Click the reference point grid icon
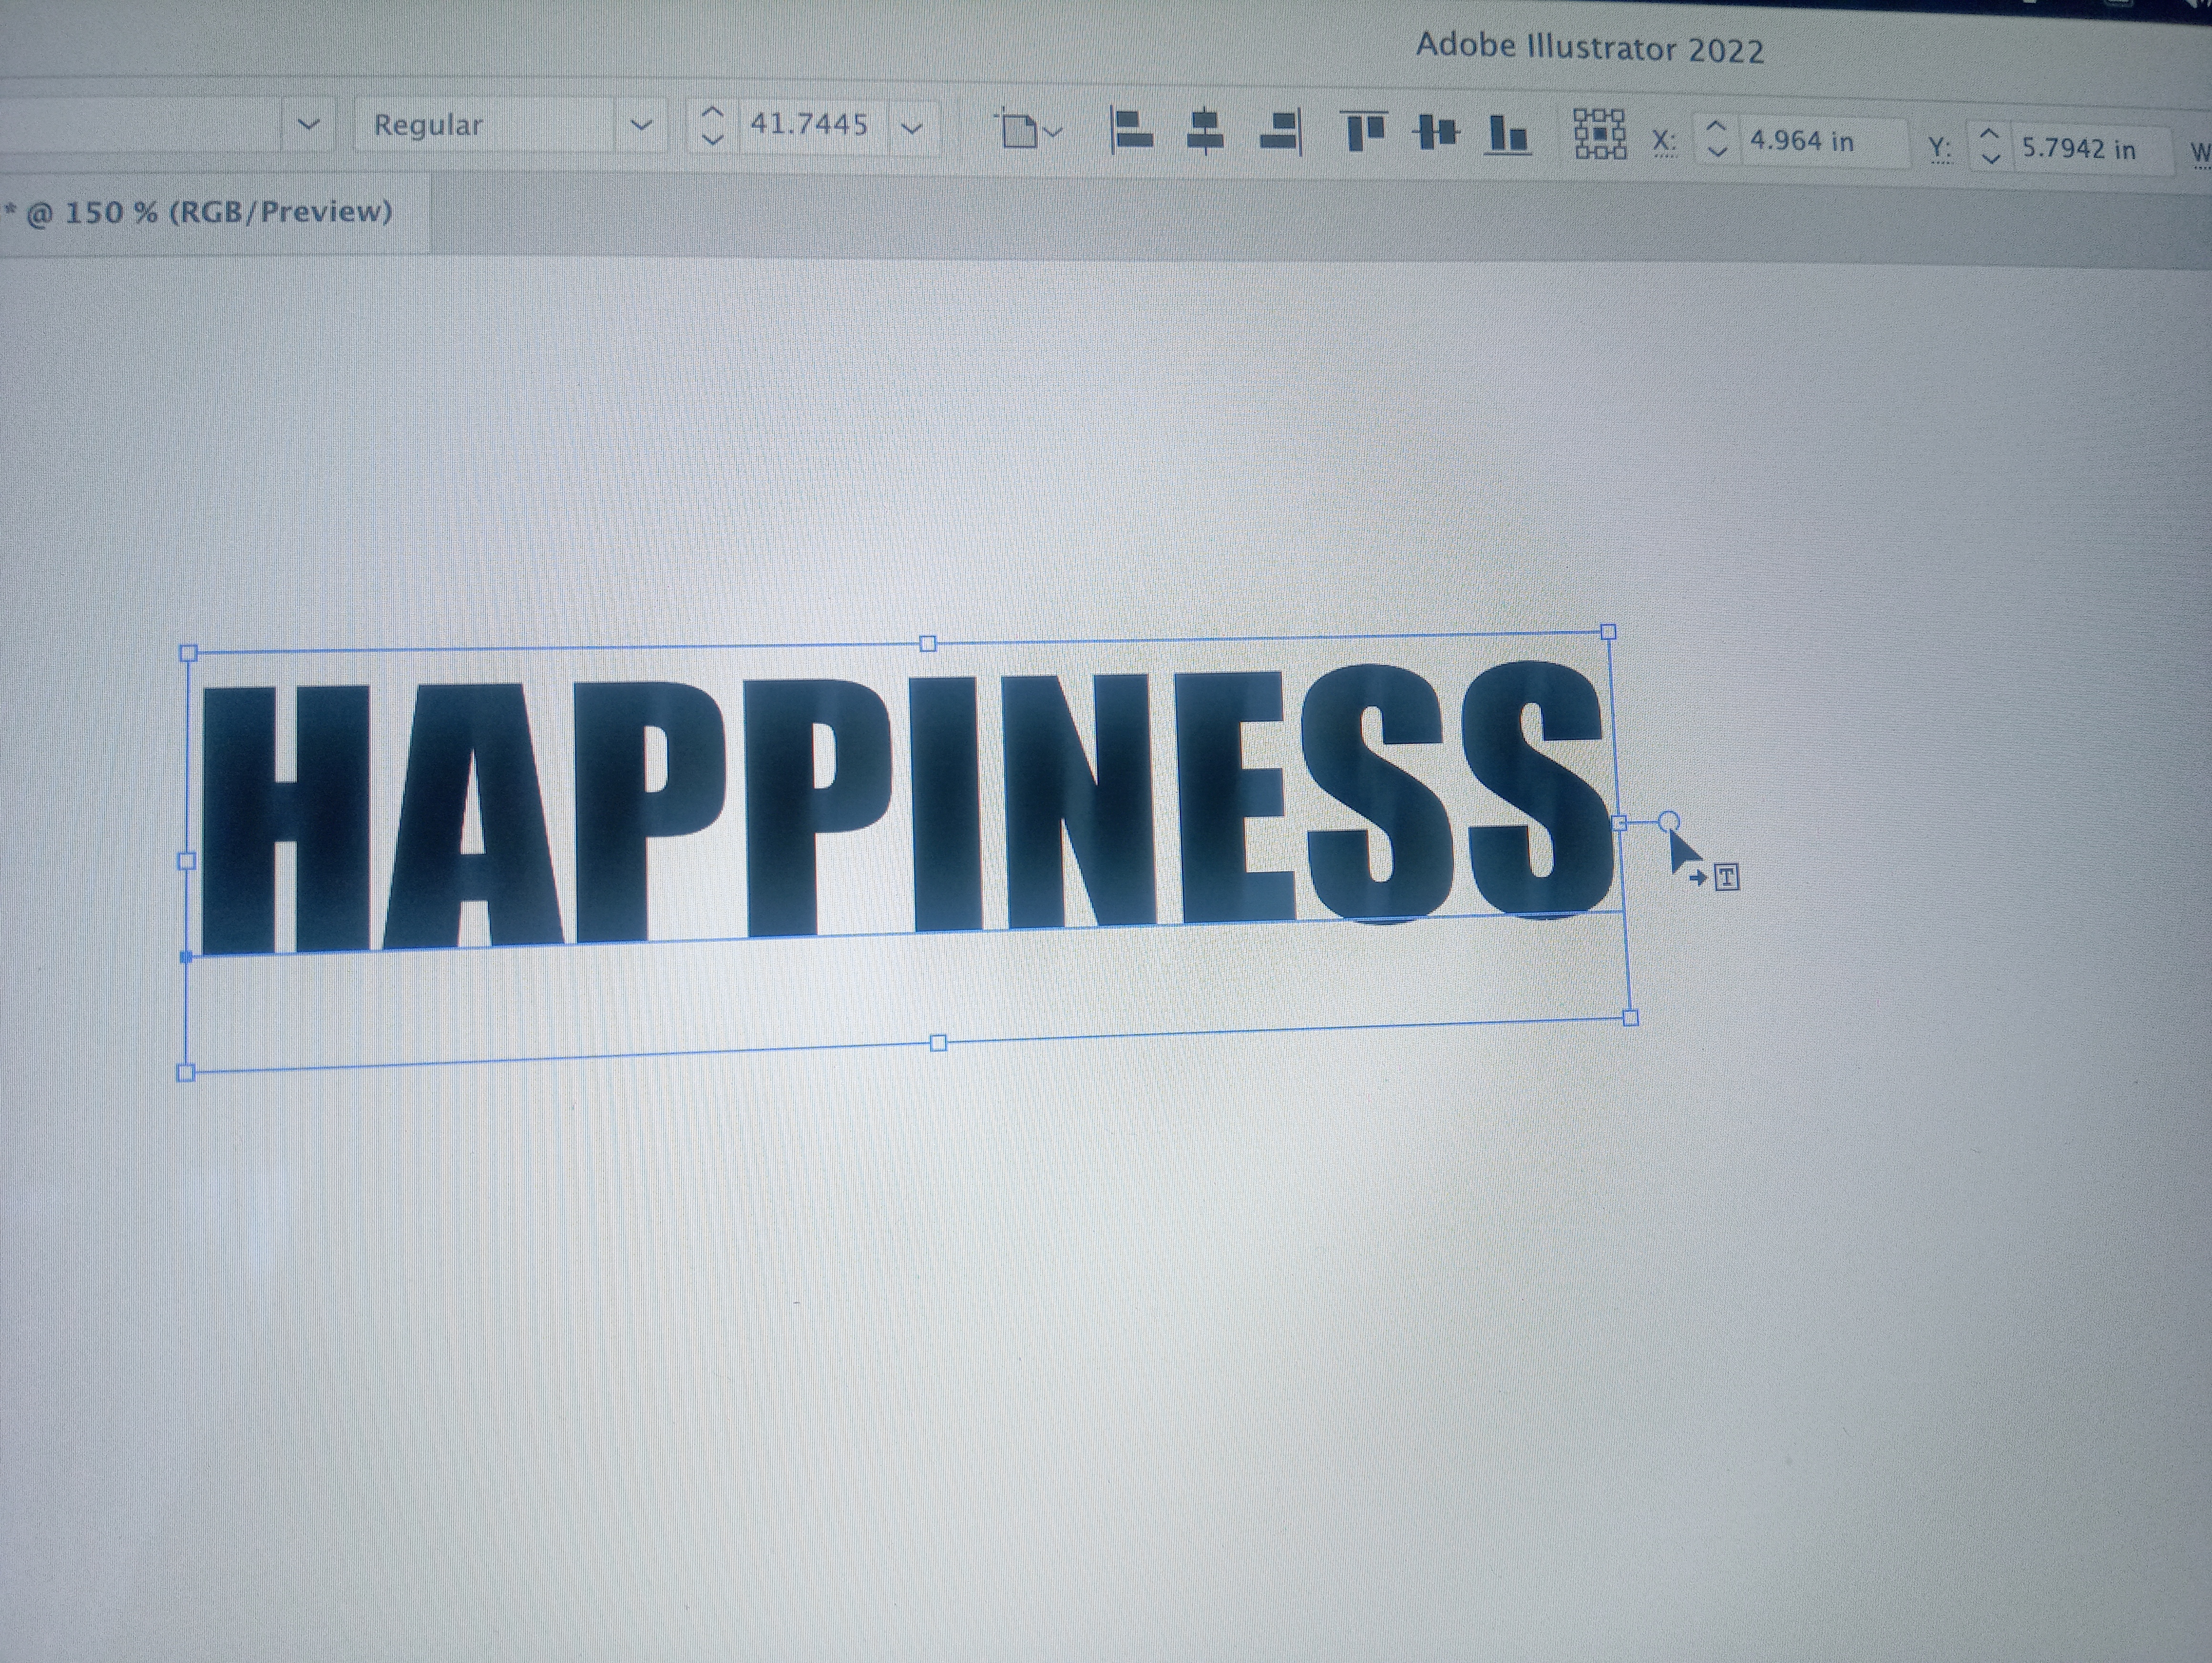Screen dimensions: 2212x1663 (1600, 135)
